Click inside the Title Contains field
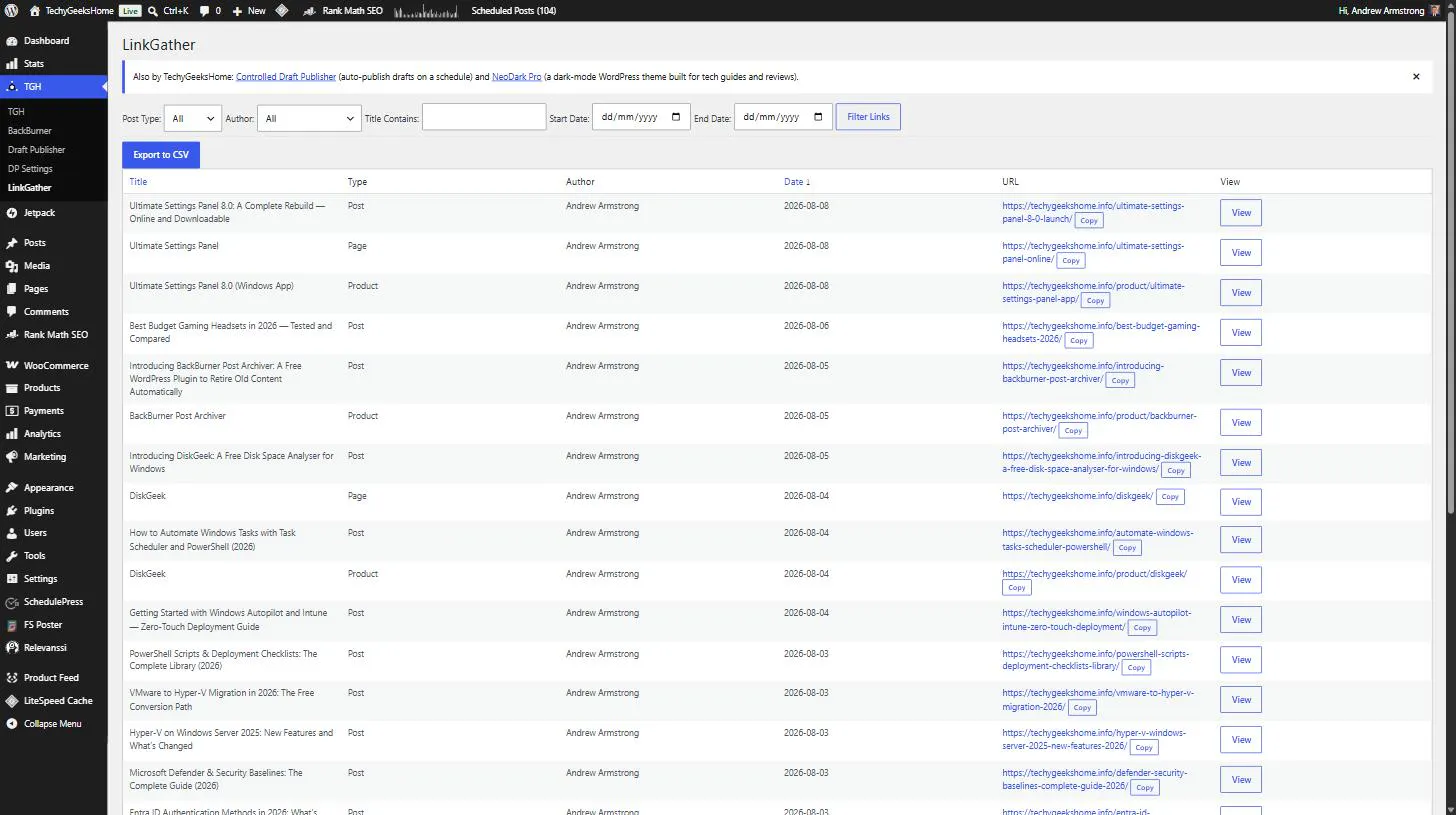The image size is (1456, 815). [484, 118]
